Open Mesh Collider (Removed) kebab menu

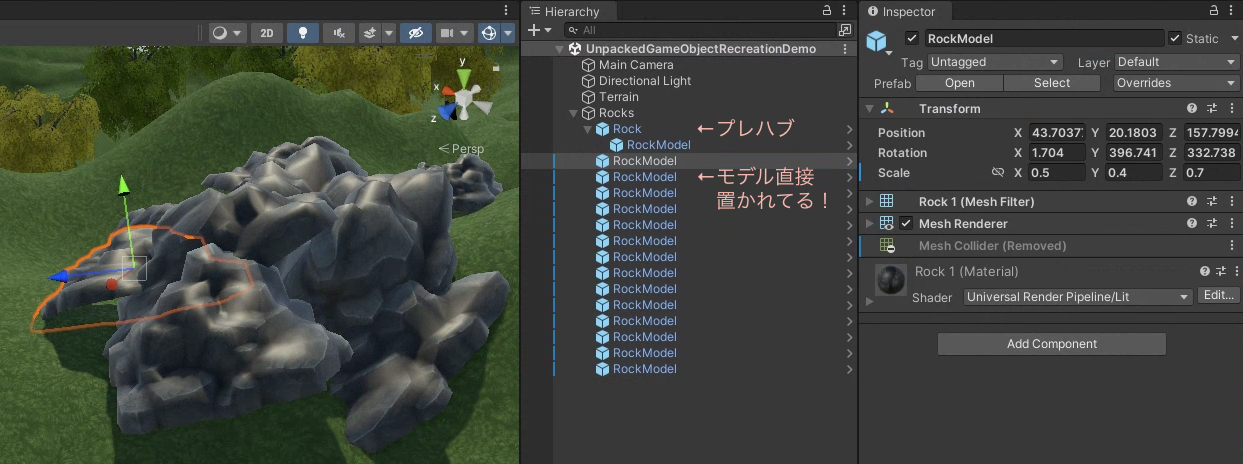(1232, 245)
